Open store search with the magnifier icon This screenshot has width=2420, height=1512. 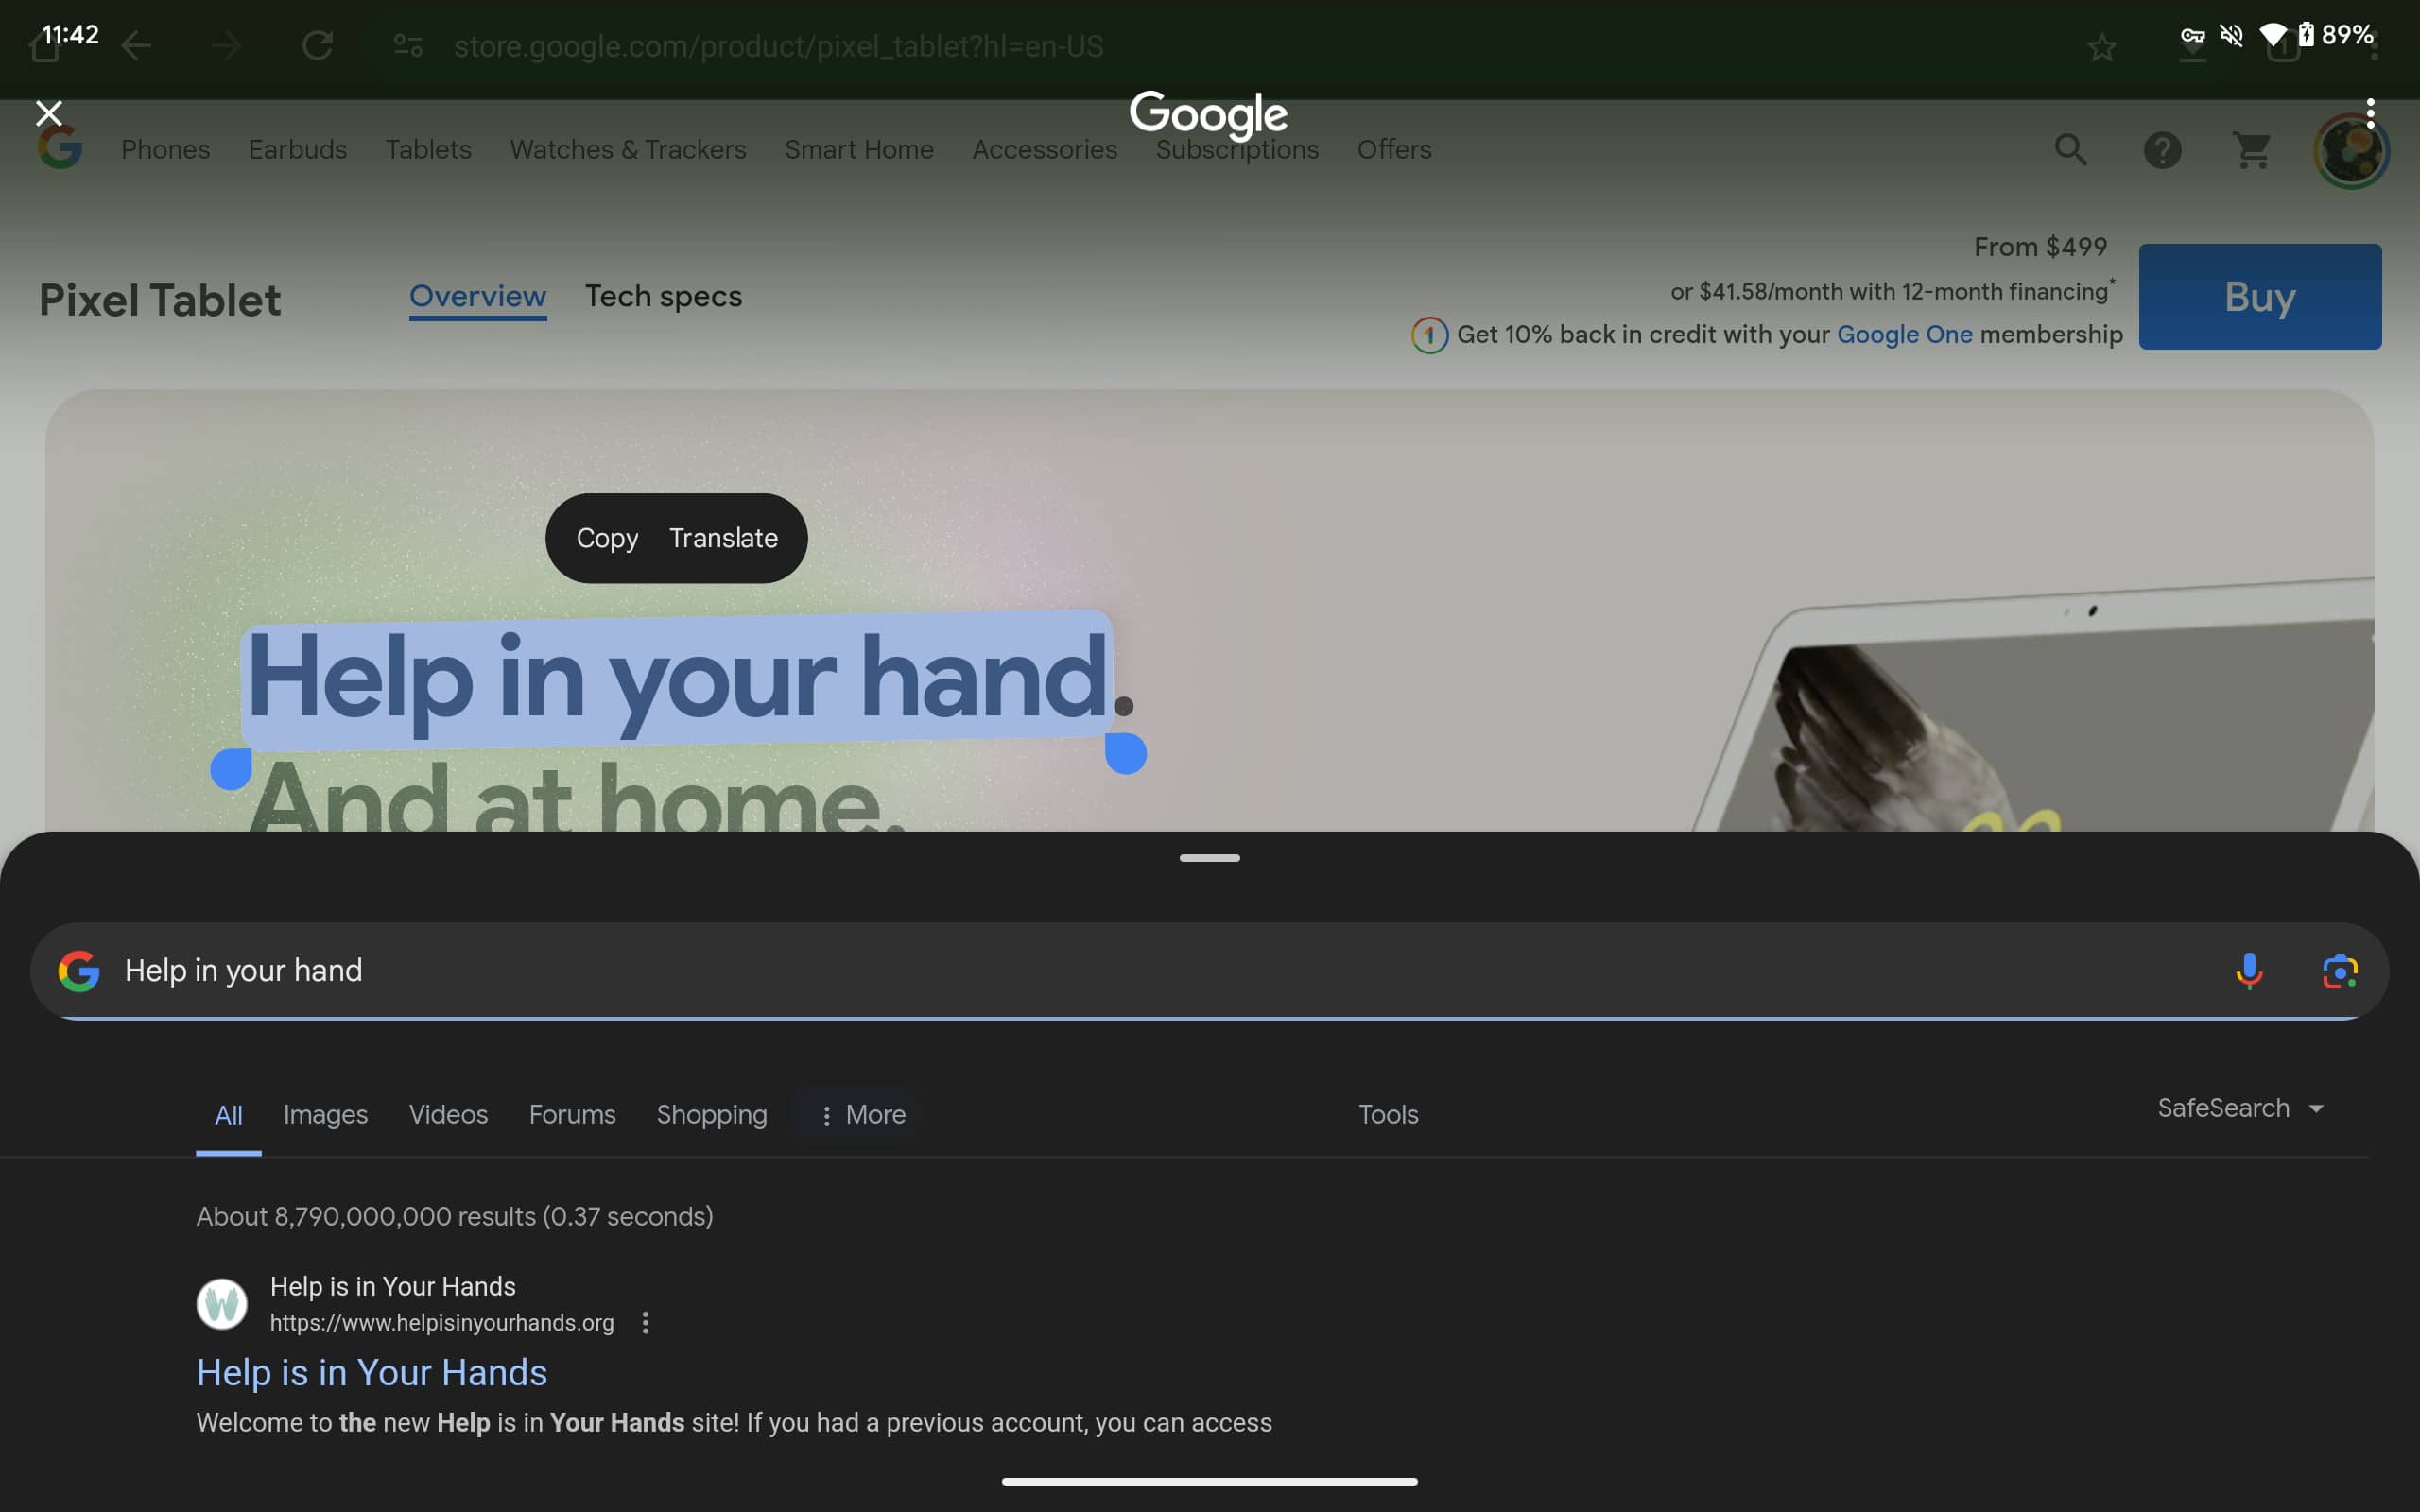click(2070, 149)
